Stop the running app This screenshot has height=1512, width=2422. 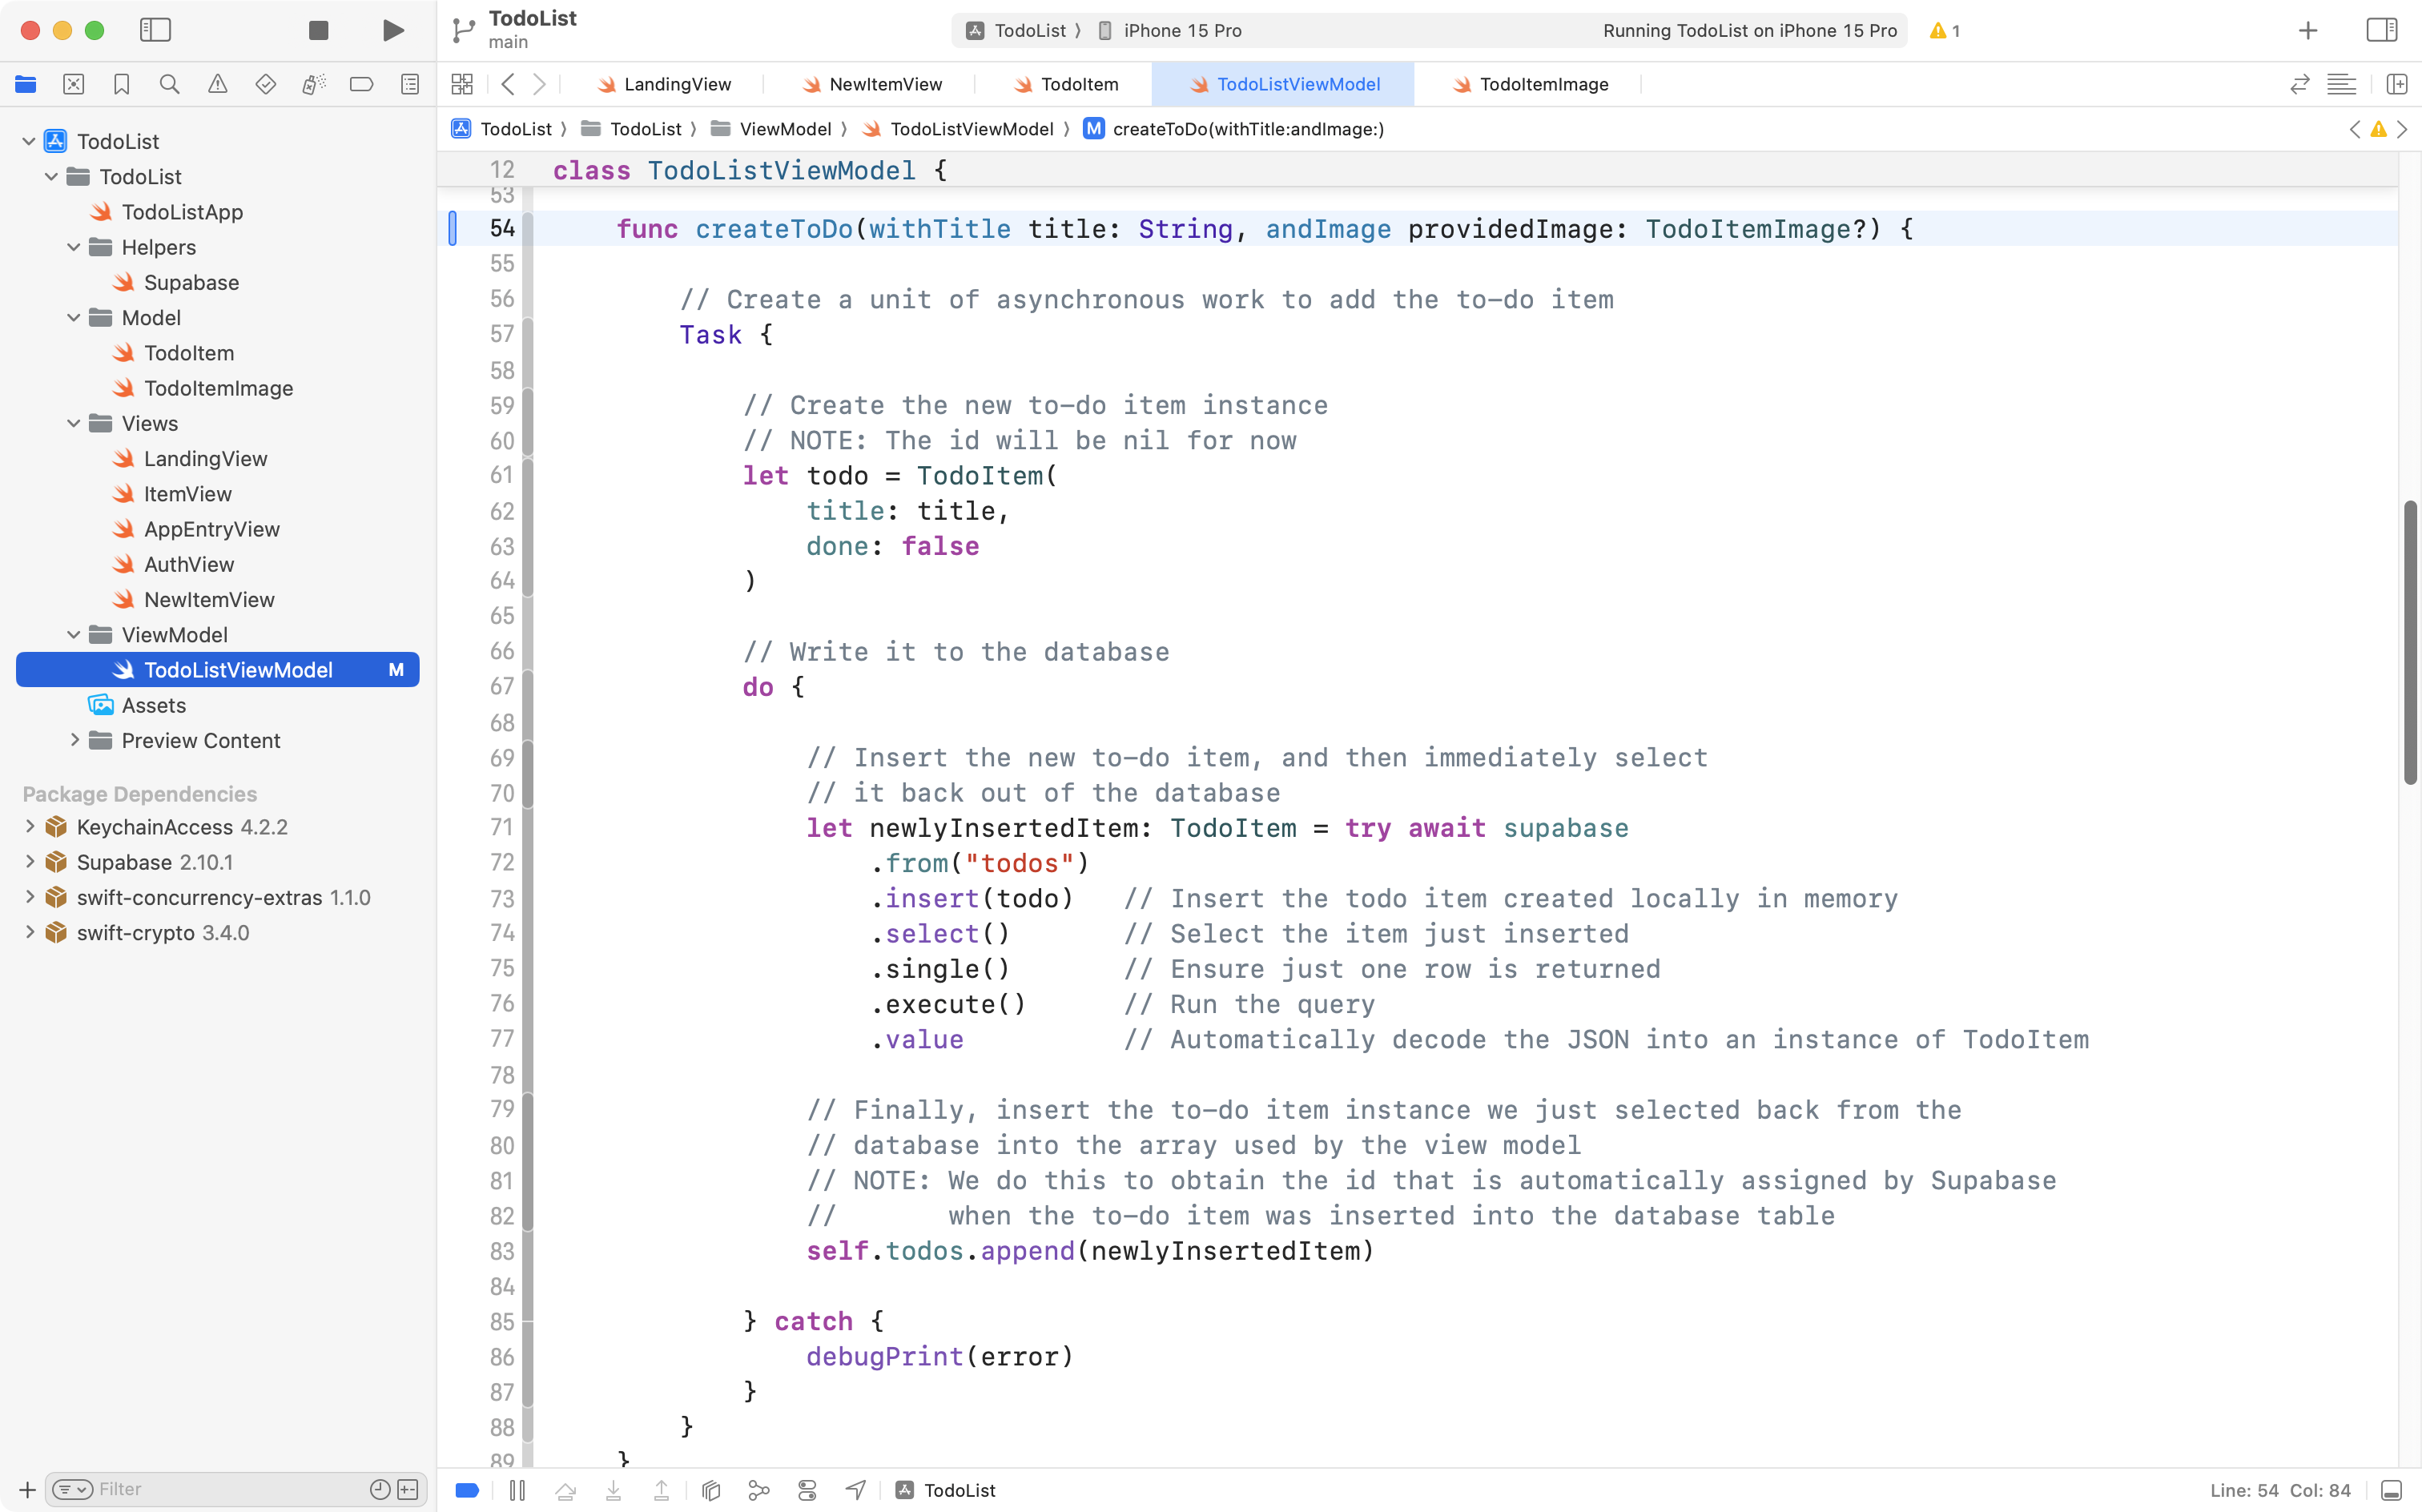click(318, 30)
